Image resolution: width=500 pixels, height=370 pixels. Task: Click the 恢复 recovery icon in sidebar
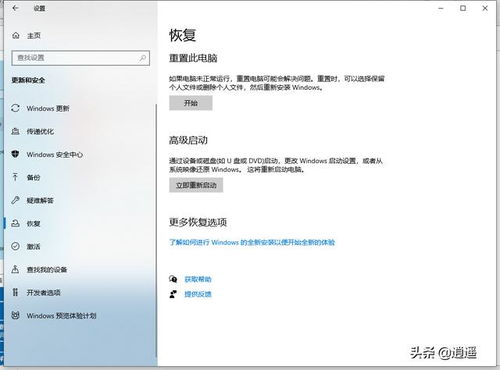pyautogui.click(x=15, y=223)
